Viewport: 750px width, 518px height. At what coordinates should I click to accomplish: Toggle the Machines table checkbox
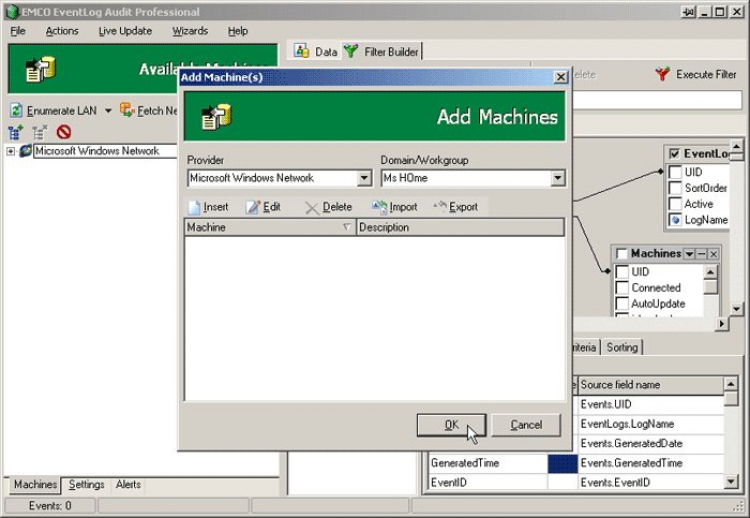coord(622,254)
